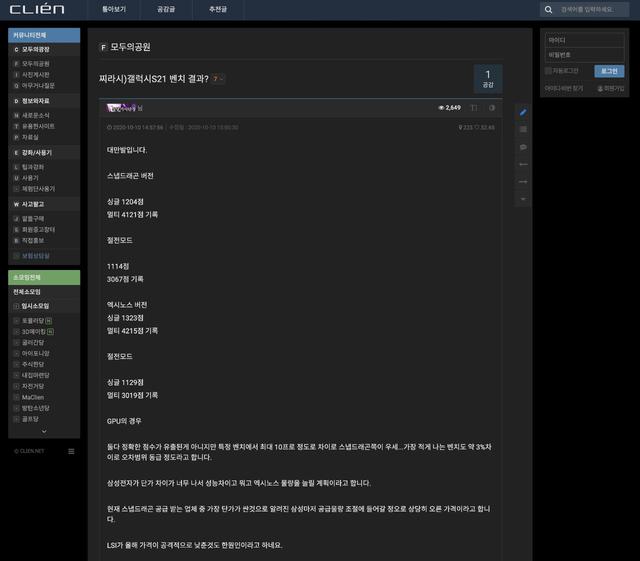
Task: Click the rightmost icon in author bar
Action: (492, 108)
